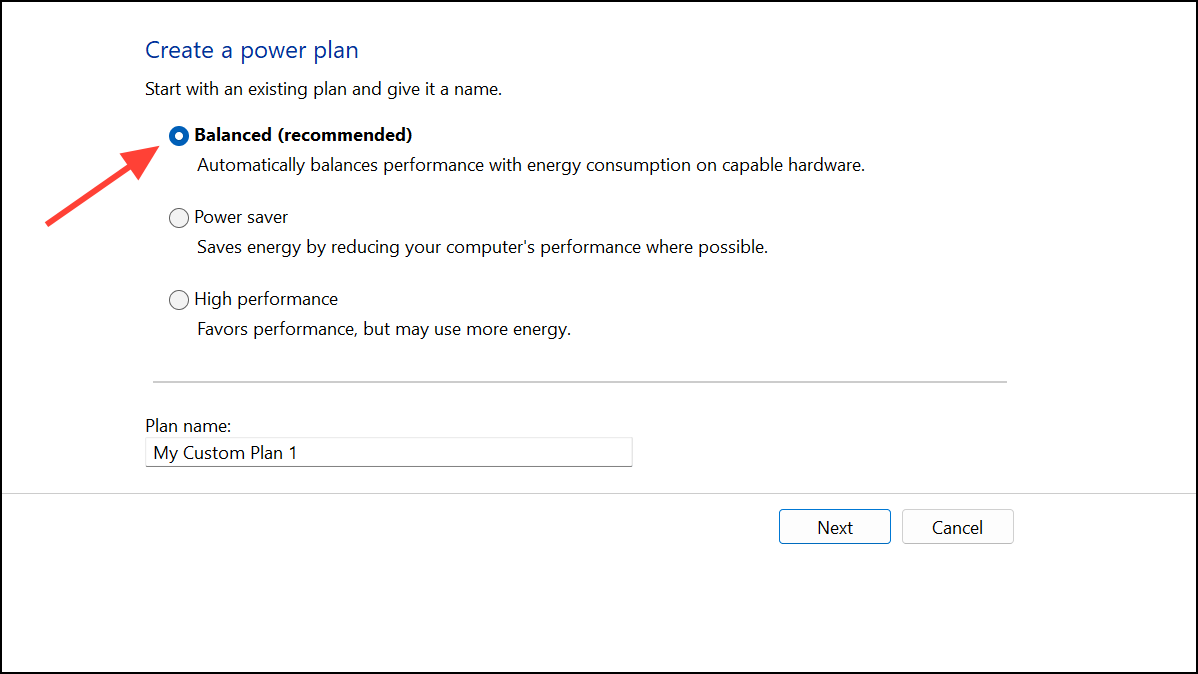1198x674 pixels.
Task: Click the "Power saver" label text
Action: click(241, 217)
